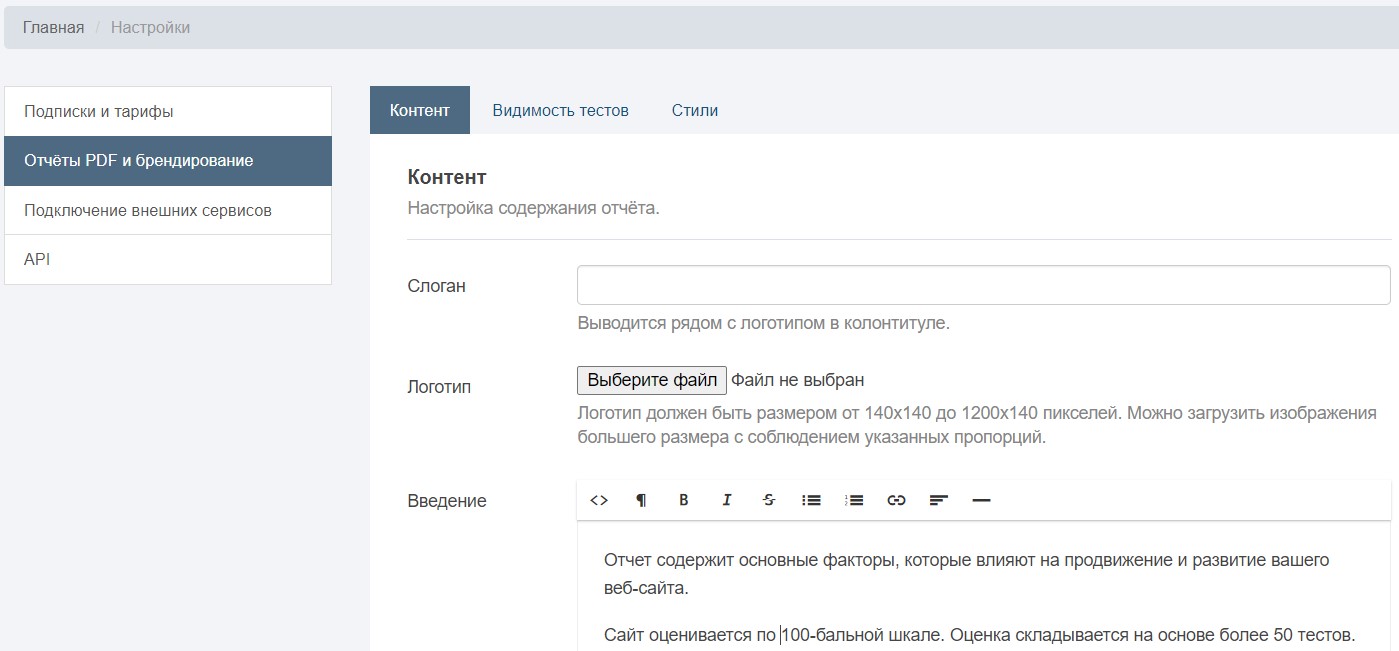Apply bold formatting in the editor
The image size is (1399, 651).
tap(684, 500)
